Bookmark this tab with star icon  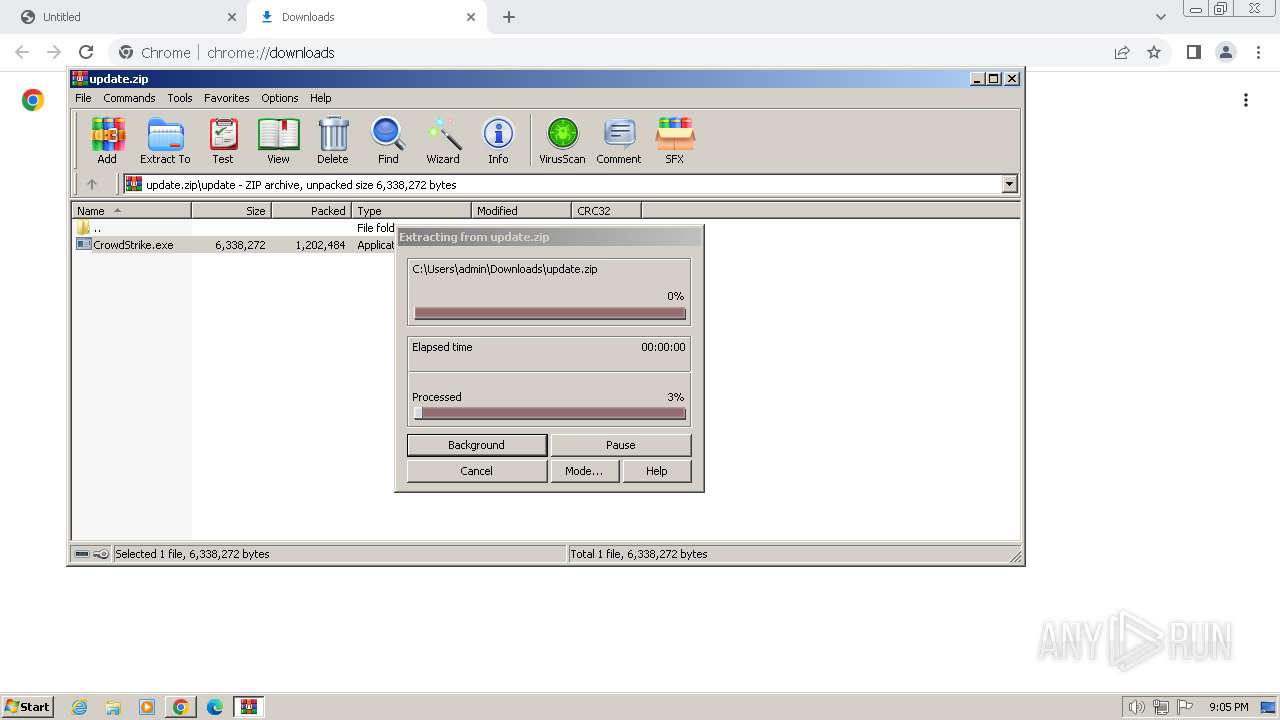tap(1154, 52)
